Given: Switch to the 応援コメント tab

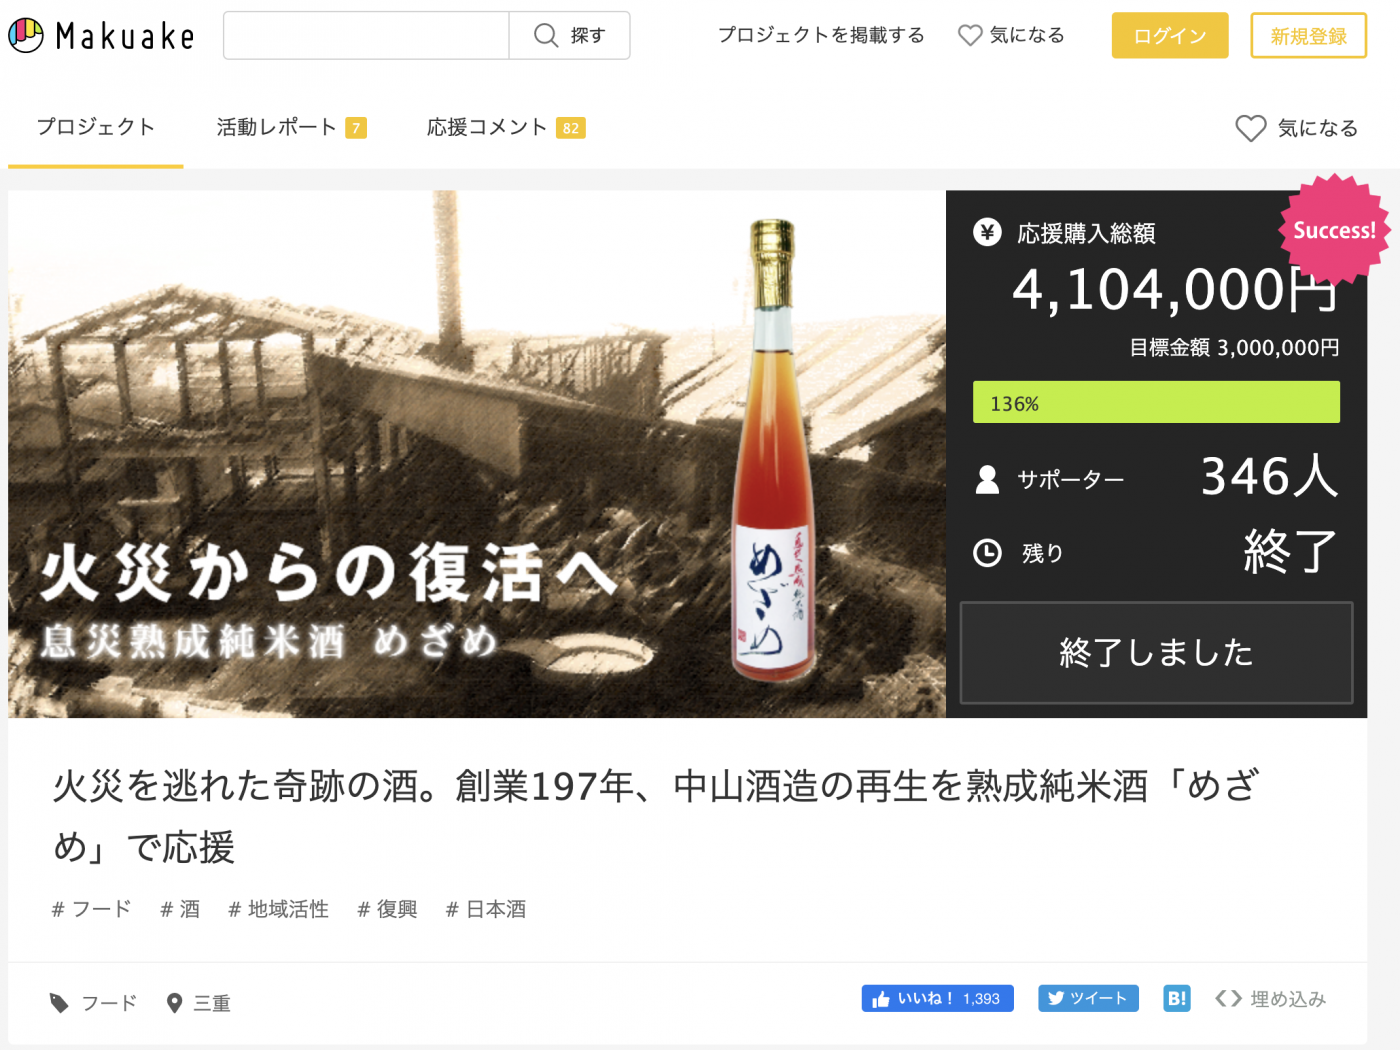Looking at the screenshot, I should (x=487, y=127).
